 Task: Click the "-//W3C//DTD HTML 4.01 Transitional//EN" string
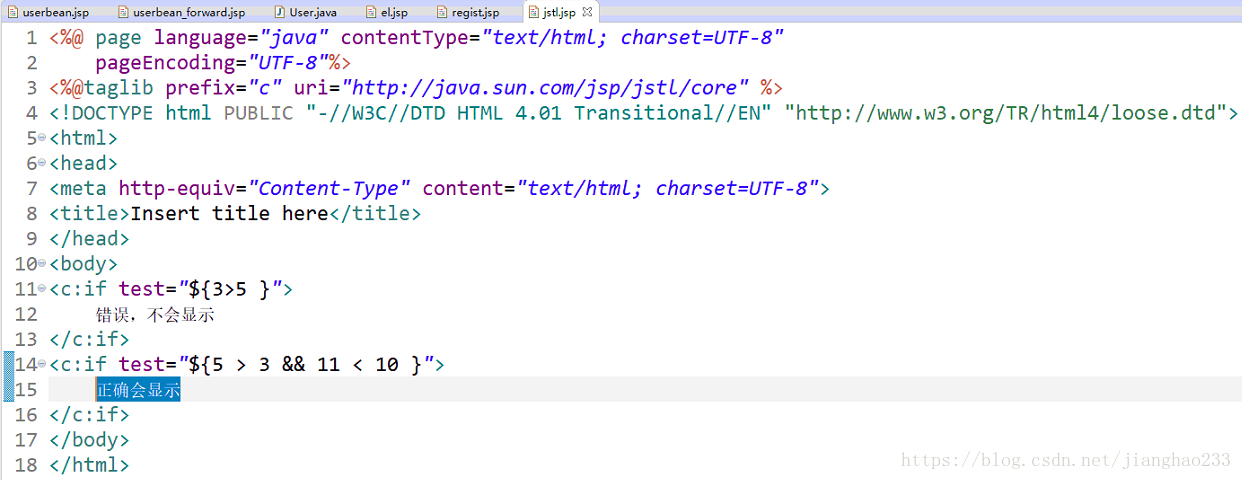tap(539, 113)
